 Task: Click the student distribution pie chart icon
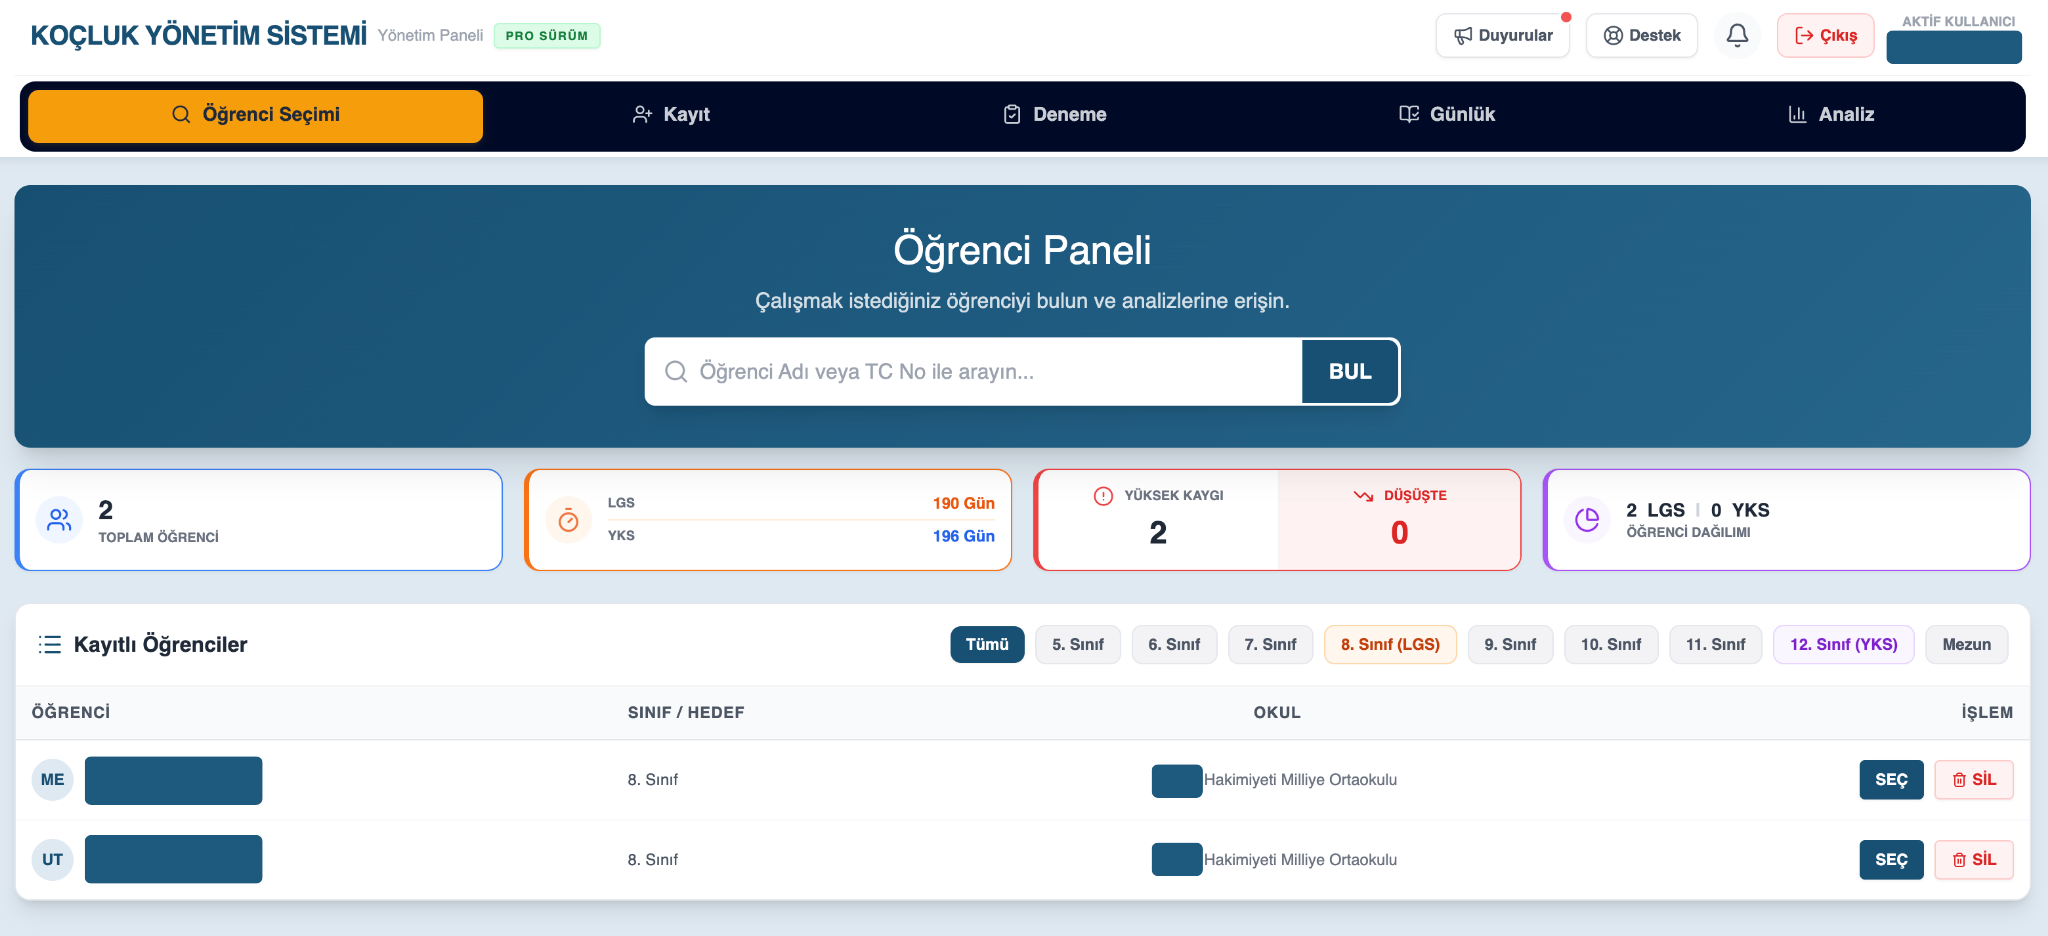pyautogui.click(x=1587, y=520)
